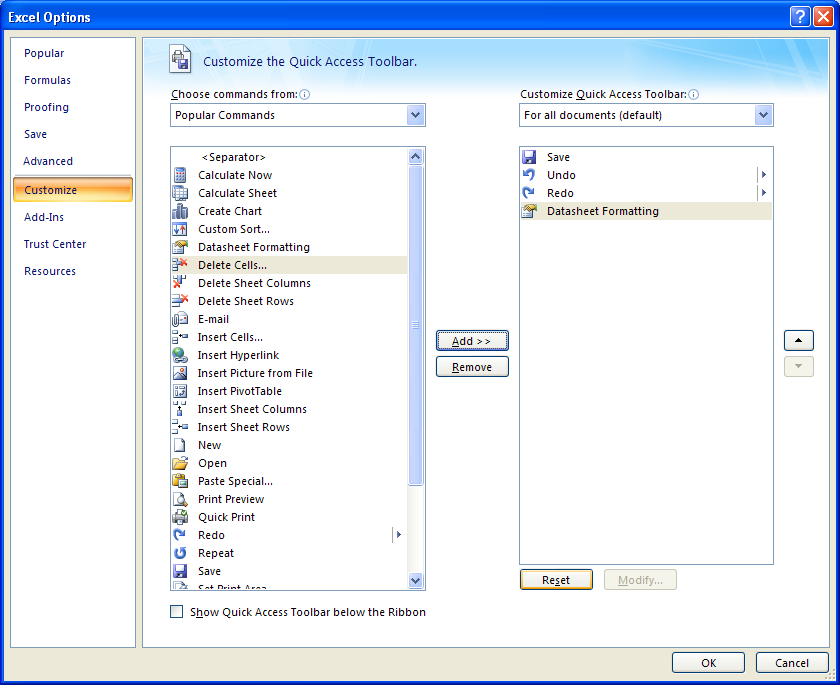Select Save entry in the commands list
Image resolution: width=840 pixels, height=685 pixels.
tap(289, 571)
